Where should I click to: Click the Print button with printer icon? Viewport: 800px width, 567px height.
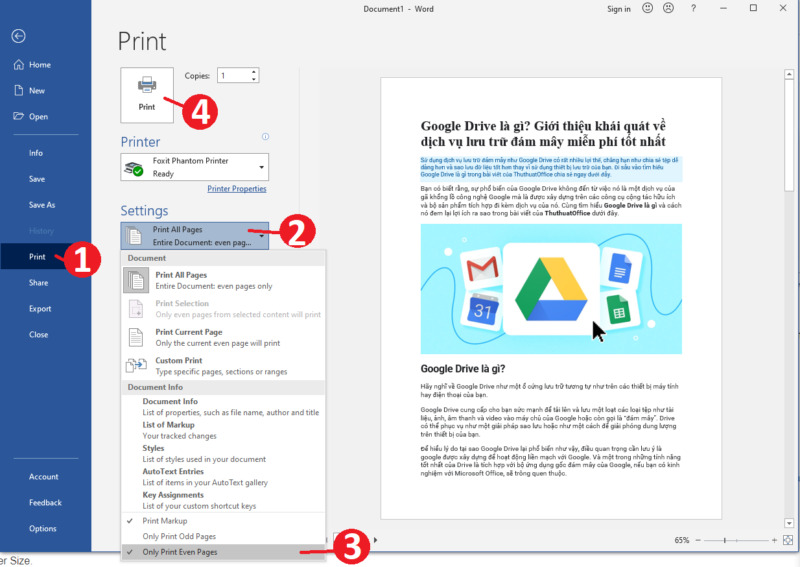pos(147,94)
